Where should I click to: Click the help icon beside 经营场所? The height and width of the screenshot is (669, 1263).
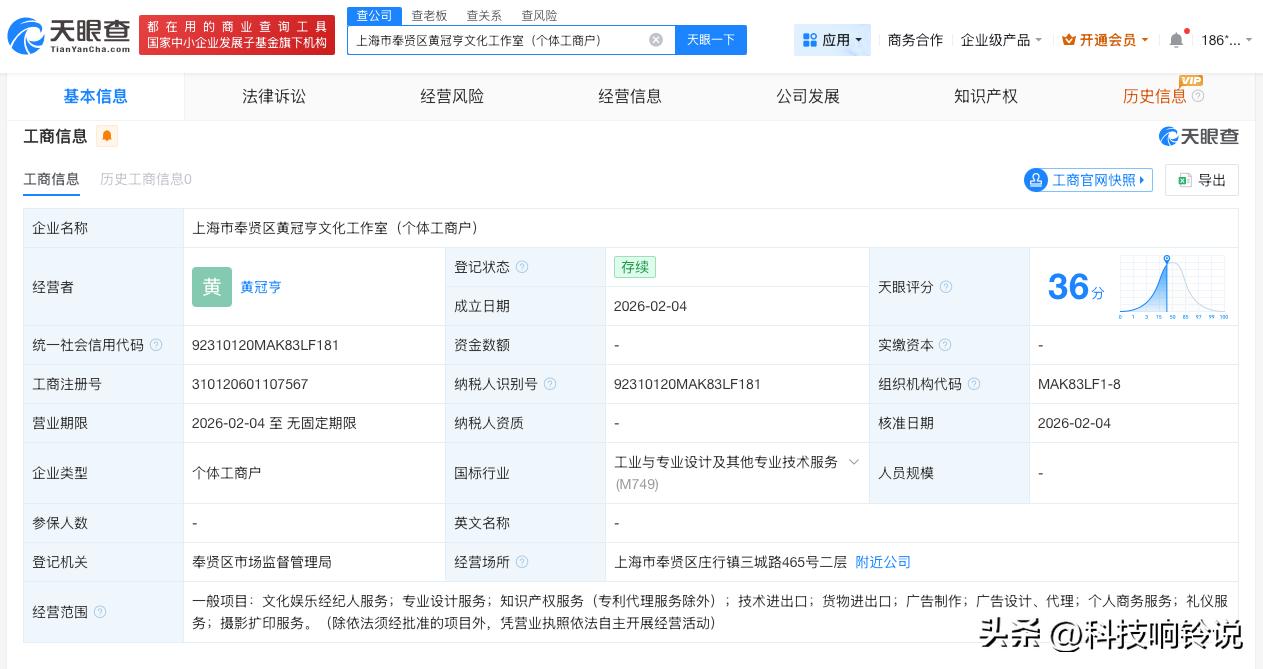pyautogui.click(x=521, y=562)
